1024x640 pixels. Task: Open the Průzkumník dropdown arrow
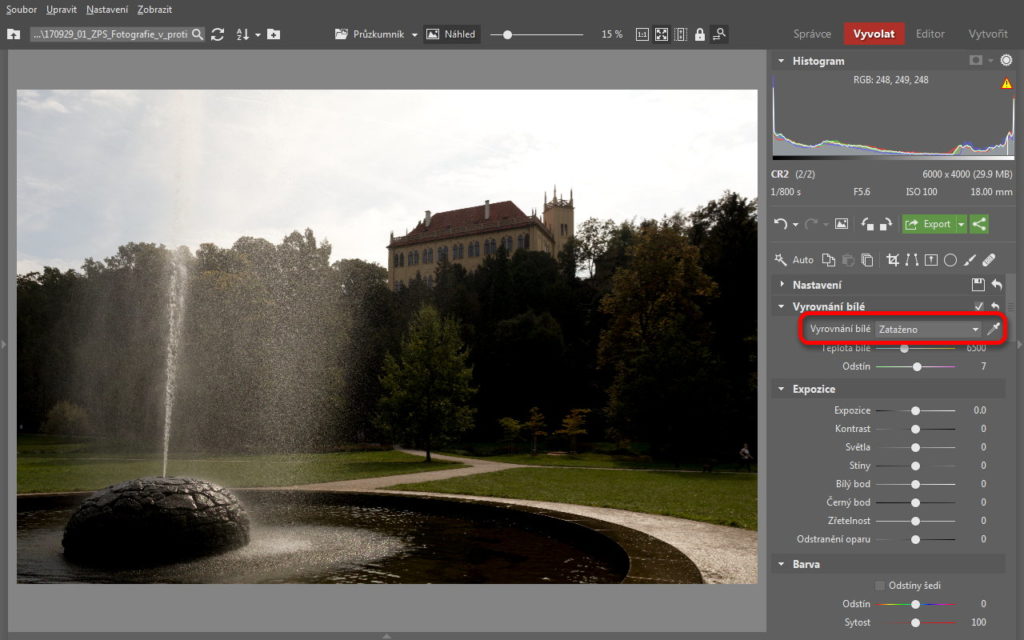pyautogui.click(x=414, y=35)
